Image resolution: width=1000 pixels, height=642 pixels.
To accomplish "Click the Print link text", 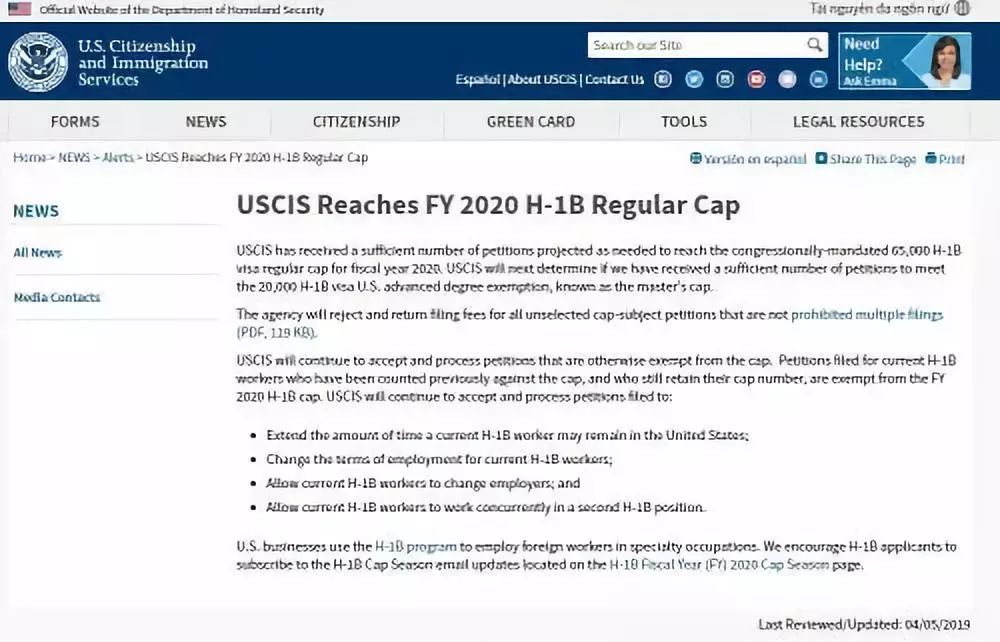I will (x=952, y=159).
